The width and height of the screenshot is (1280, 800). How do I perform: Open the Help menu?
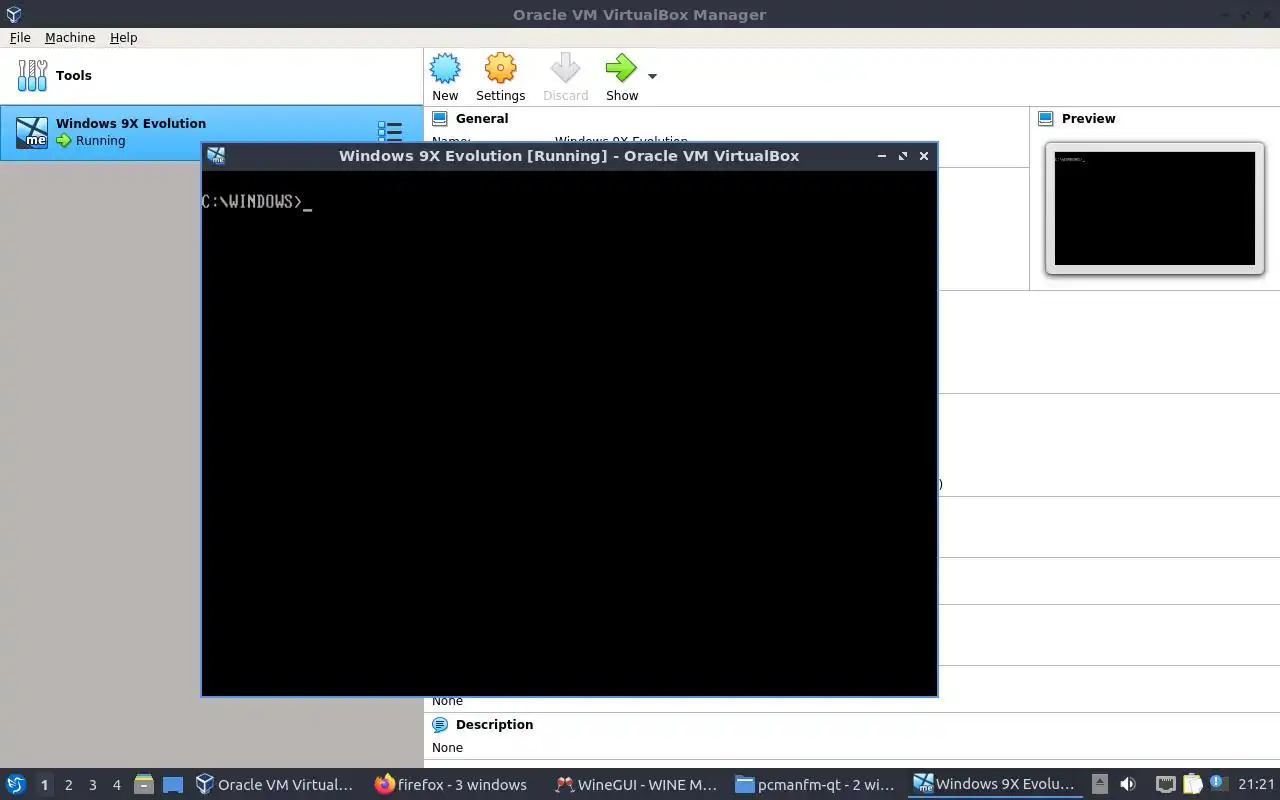point(123,37)
